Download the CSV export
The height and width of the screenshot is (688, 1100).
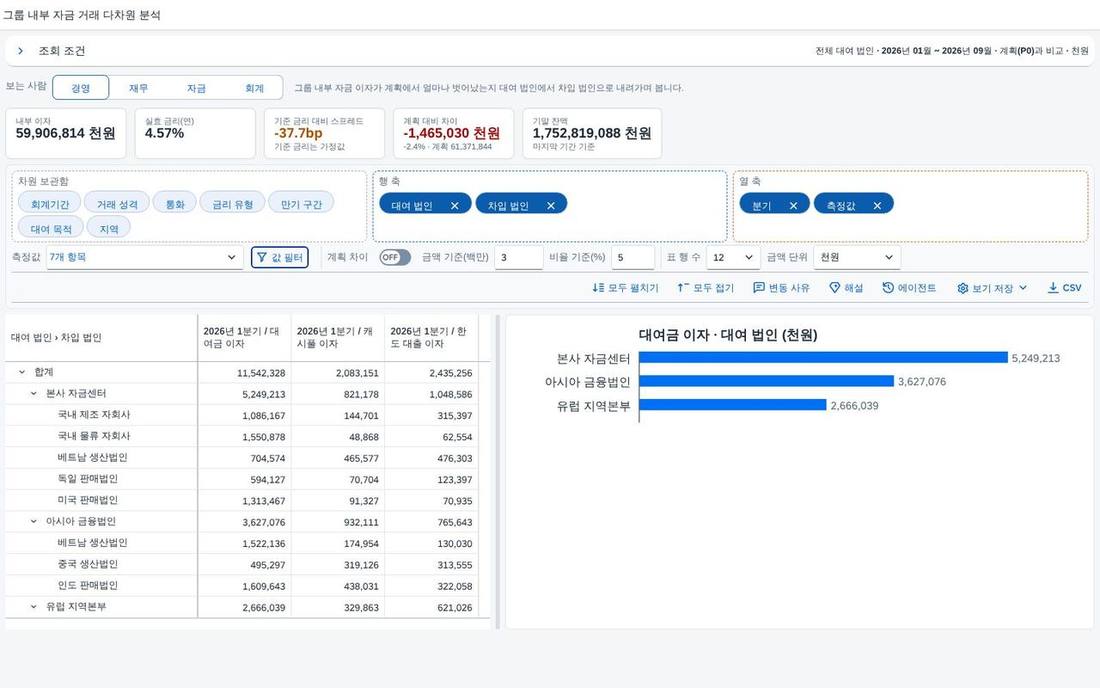(x=1064, y=288)
